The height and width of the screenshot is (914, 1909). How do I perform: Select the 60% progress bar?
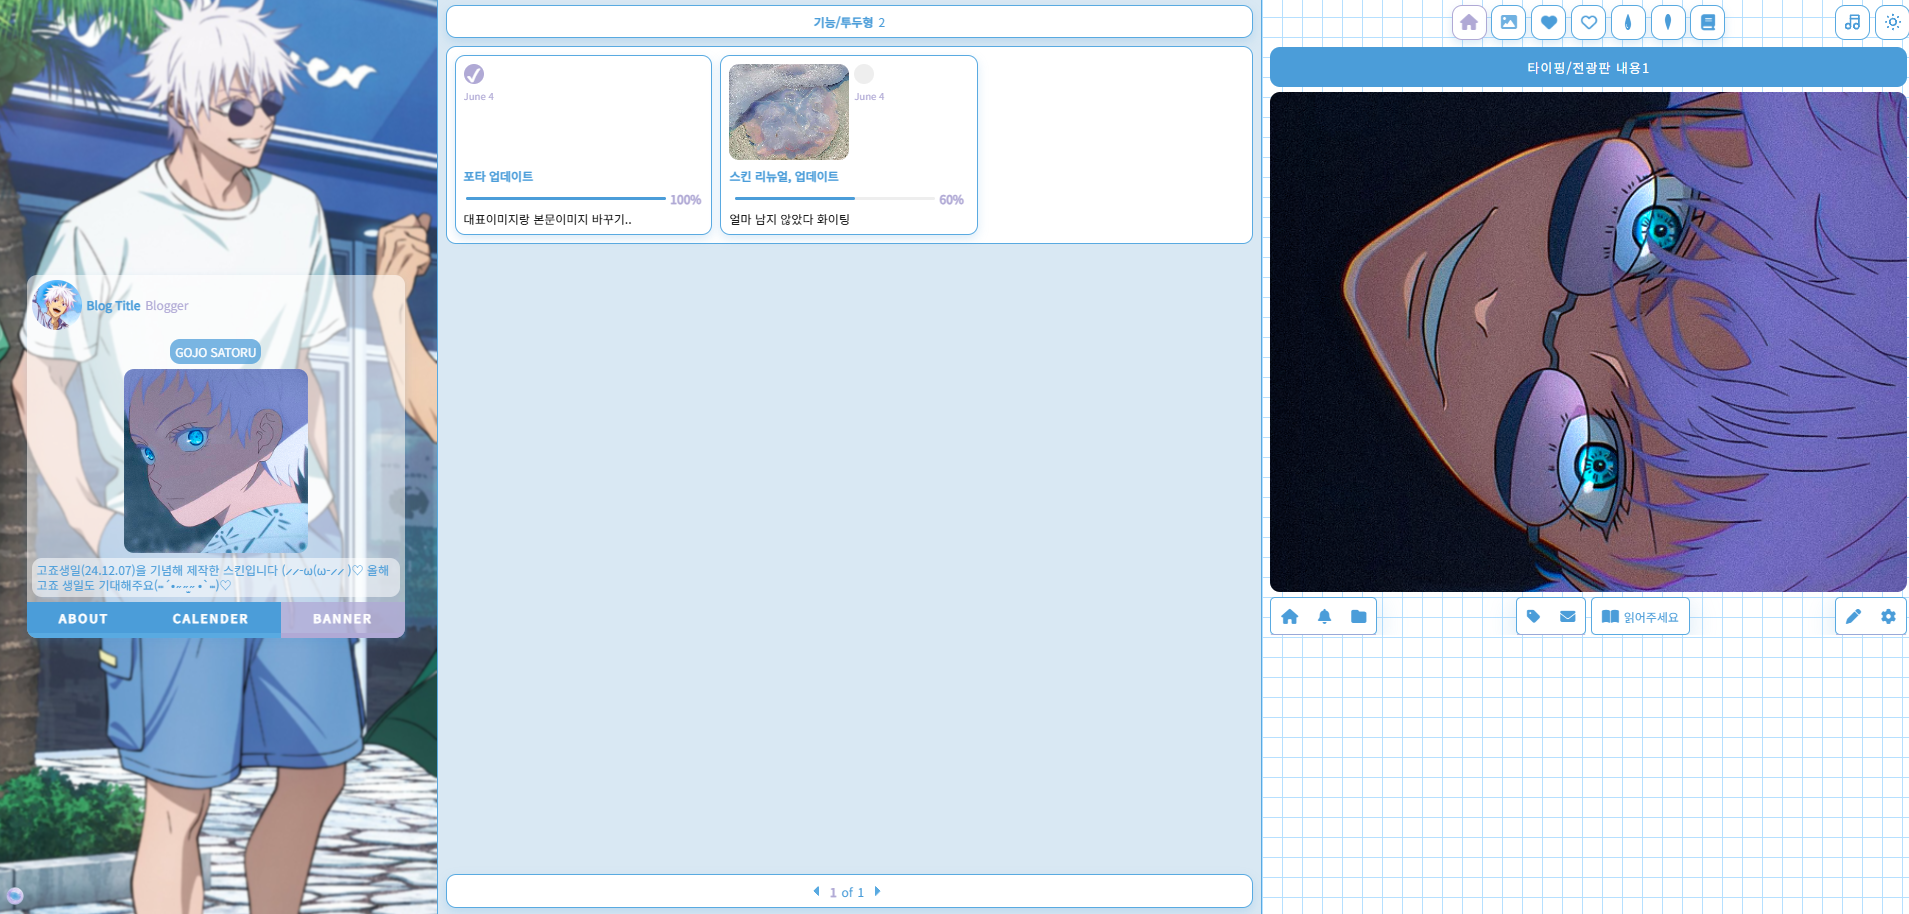(x=834, y=199)
